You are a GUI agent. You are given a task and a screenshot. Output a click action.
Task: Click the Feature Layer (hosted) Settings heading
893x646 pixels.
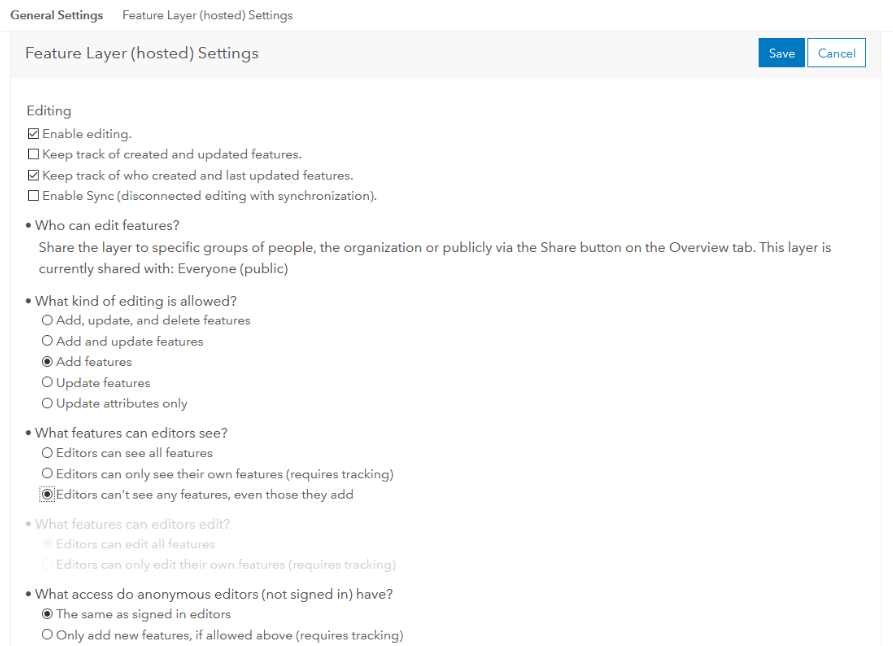click(141, 54)
